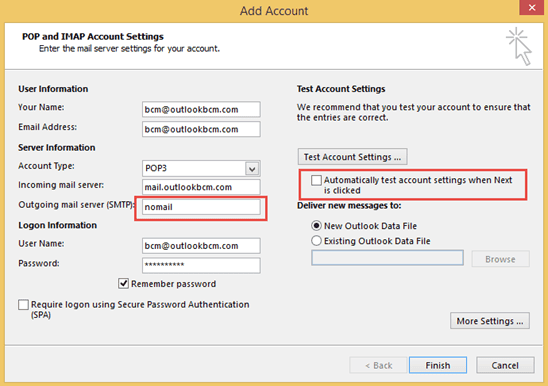Click the Email Address input field

(201, 129)
